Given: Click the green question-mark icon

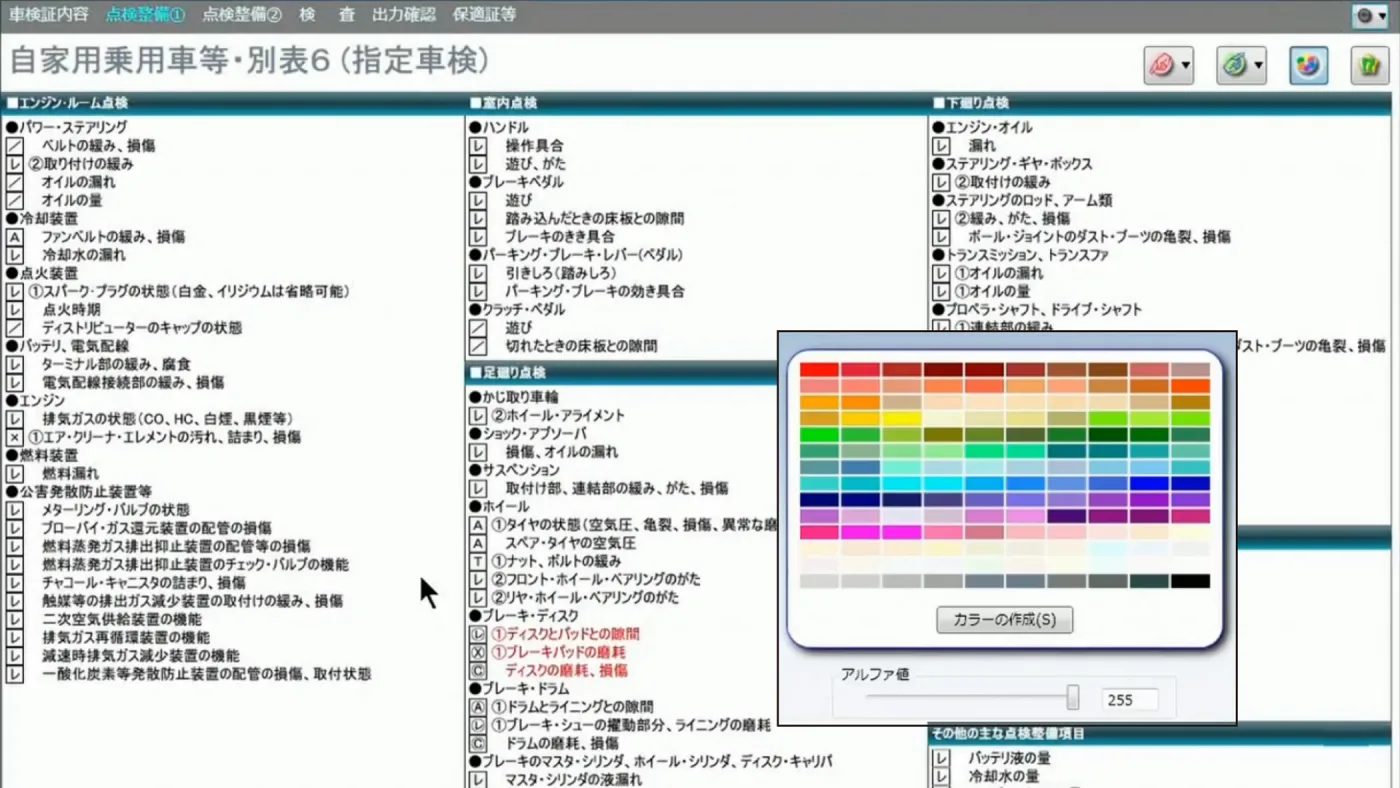Looking at the screenshot, I should coord(1368,66).
